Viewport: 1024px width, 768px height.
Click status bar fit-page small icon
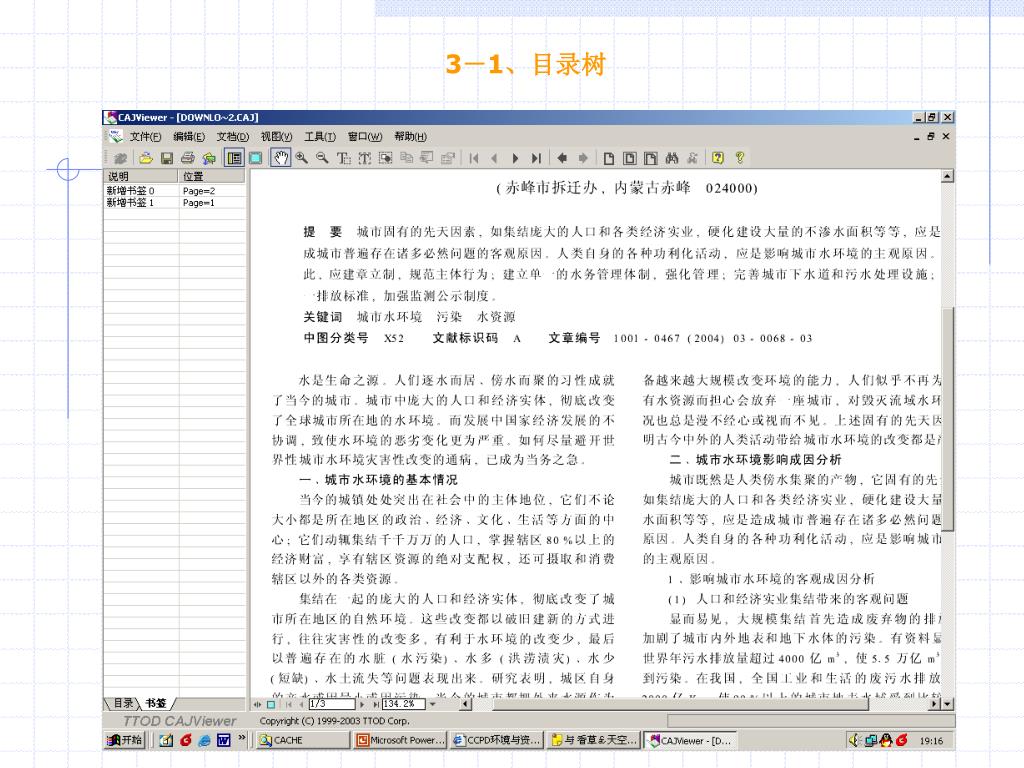tap(271, 704)
